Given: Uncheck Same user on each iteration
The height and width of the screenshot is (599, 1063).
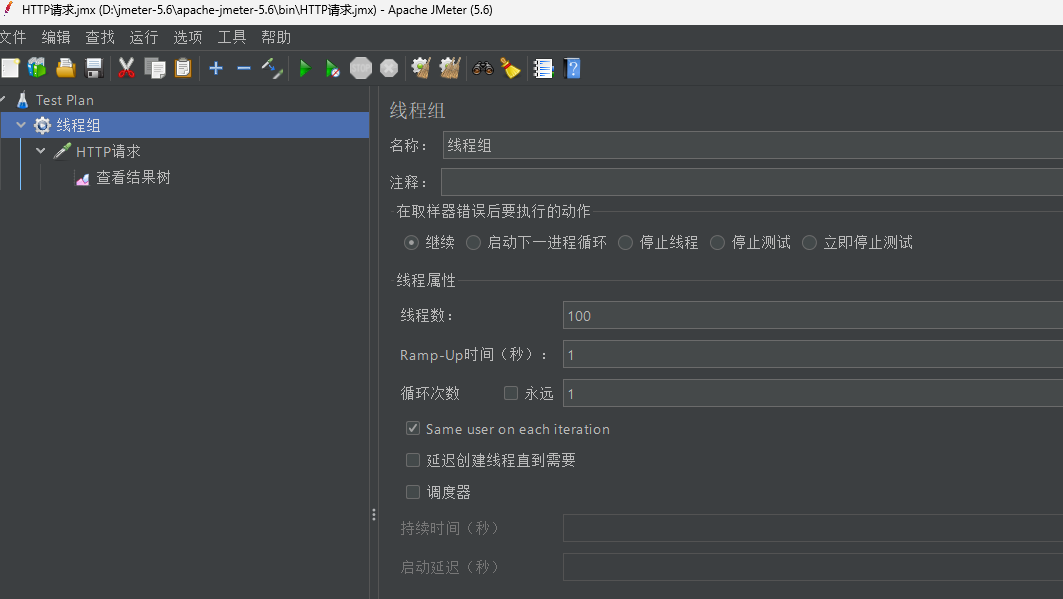Looking at the screenshot, I should 413,428.
